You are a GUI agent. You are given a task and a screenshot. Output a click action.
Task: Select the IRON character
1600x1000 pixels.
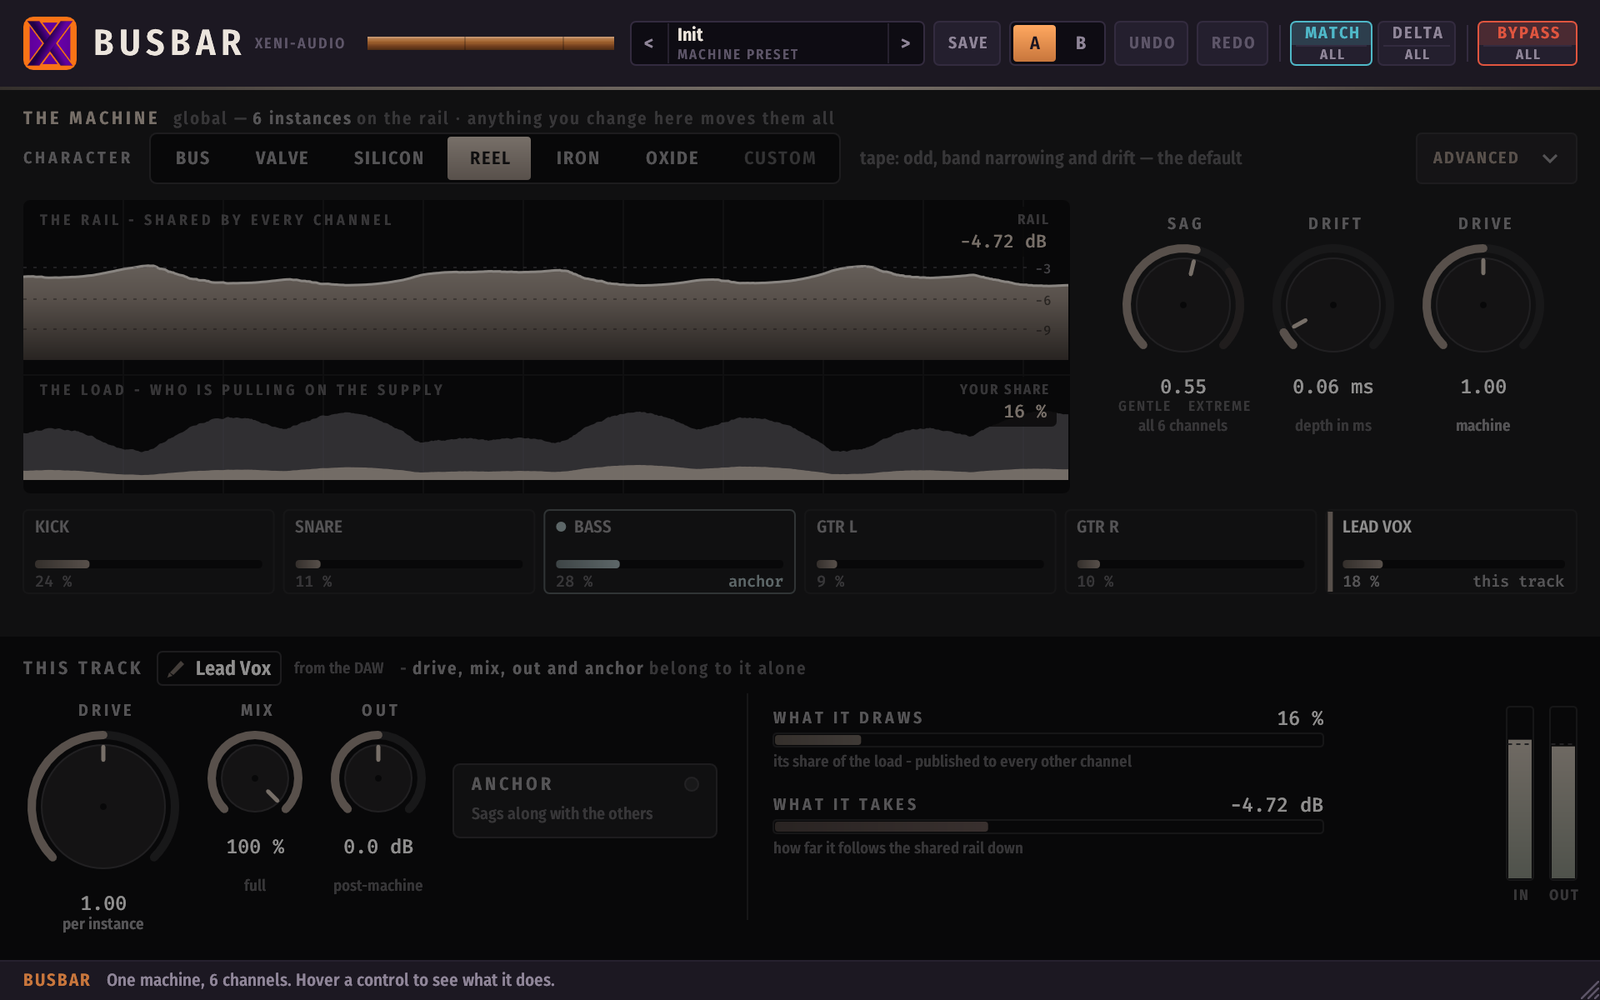click(x=578, y=158)
